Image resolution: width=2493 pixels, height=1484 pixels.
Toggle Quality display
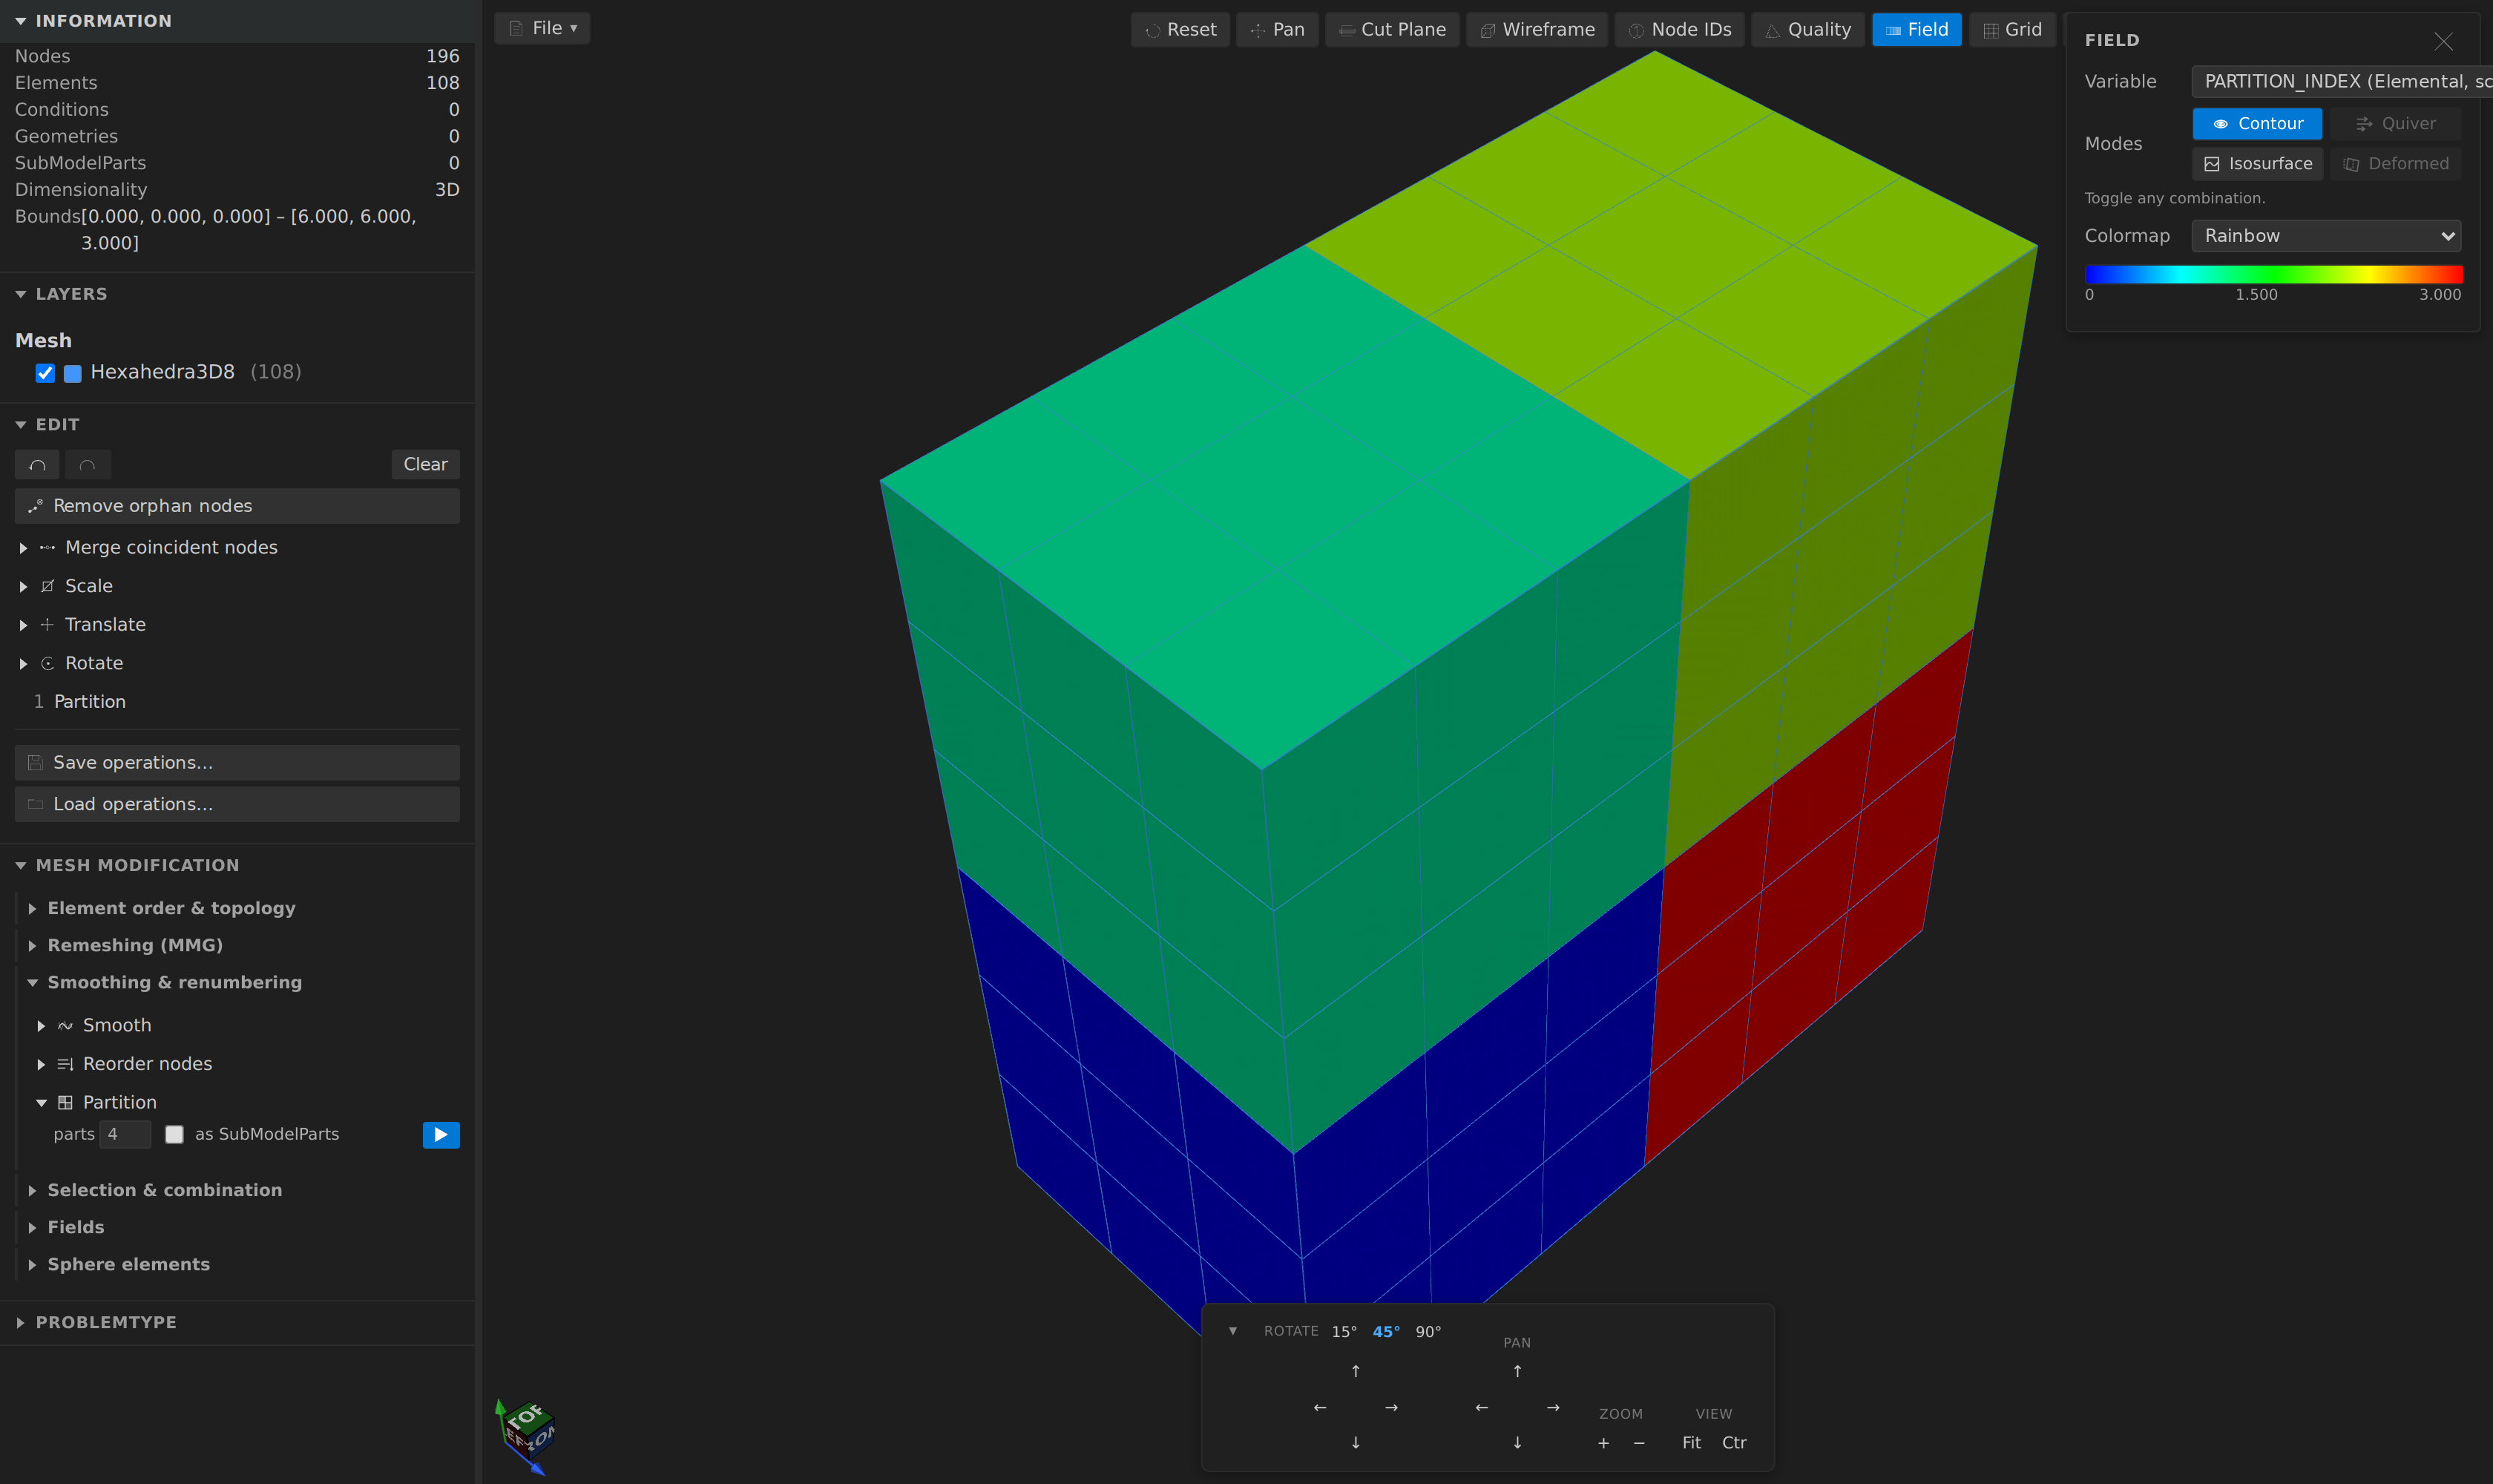pyautogui.click(x=1808, y=29)
